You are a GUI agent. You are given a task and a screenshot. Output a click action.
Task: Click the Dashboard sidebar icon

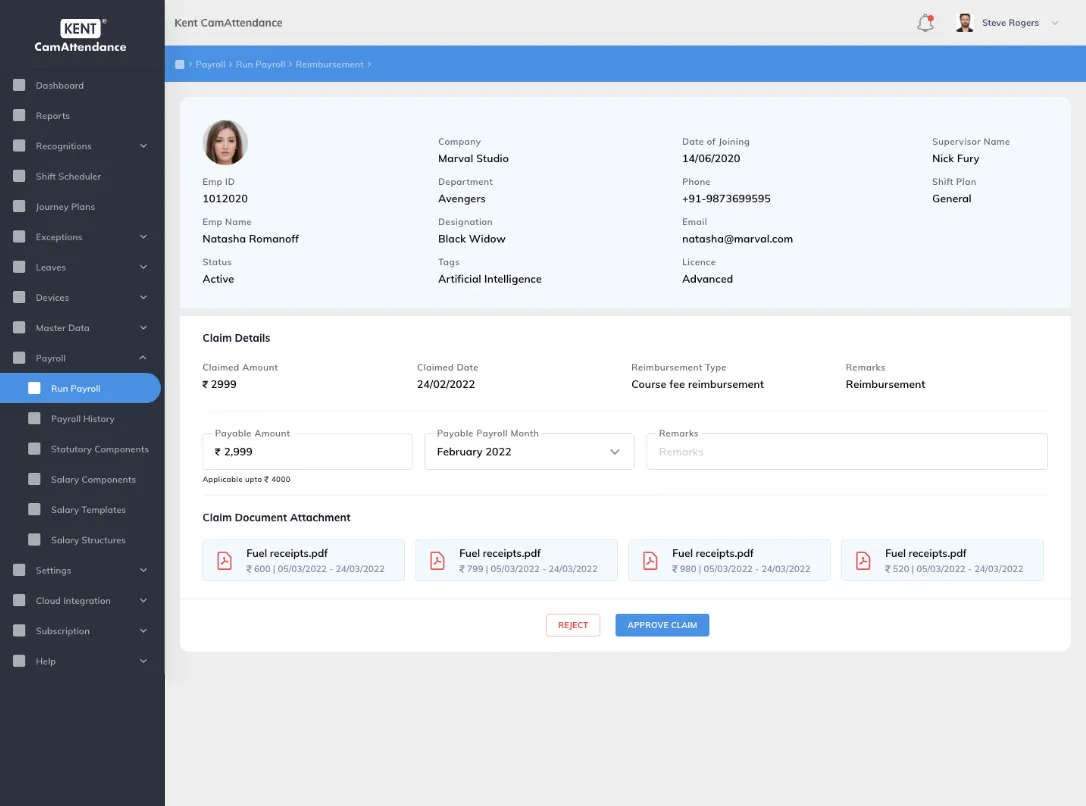19,85
